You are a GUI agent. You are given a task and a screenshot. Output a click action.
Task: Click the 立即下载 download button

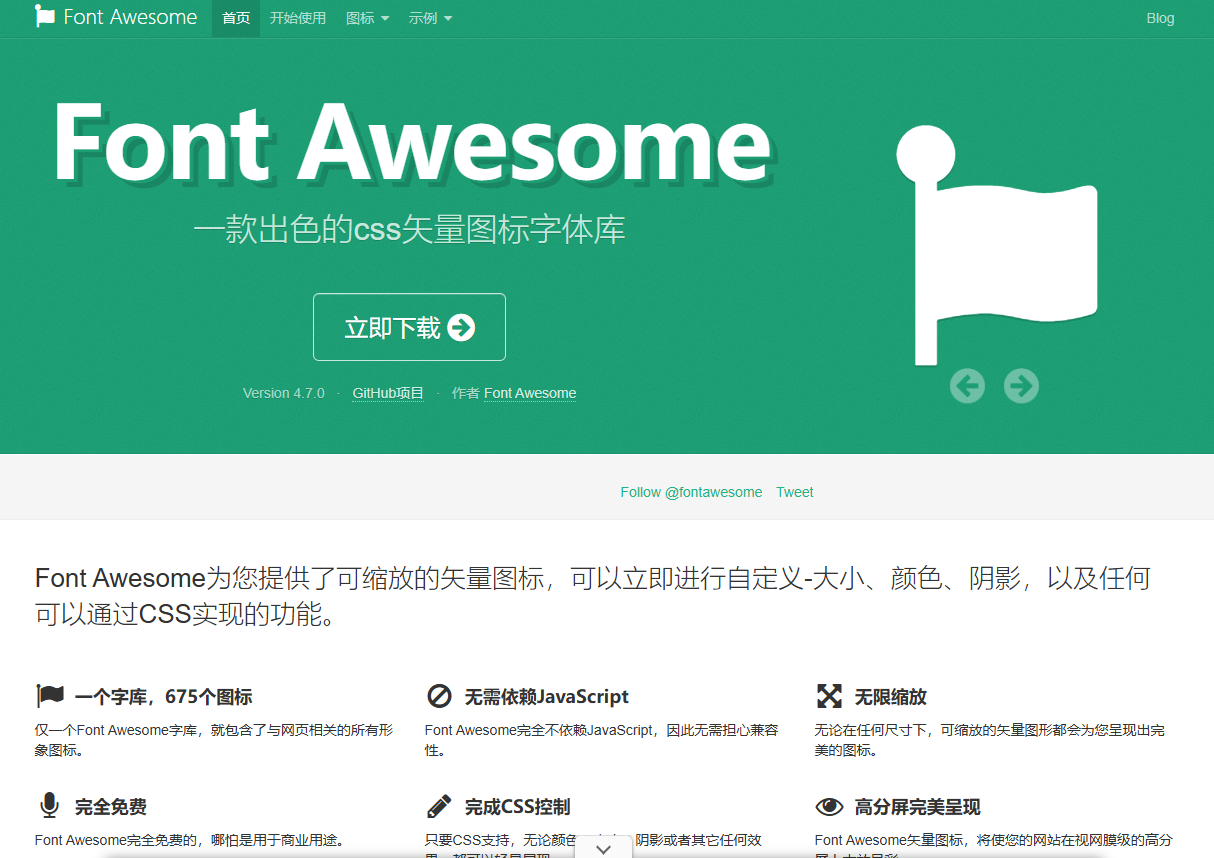click(x=409, y=327)
